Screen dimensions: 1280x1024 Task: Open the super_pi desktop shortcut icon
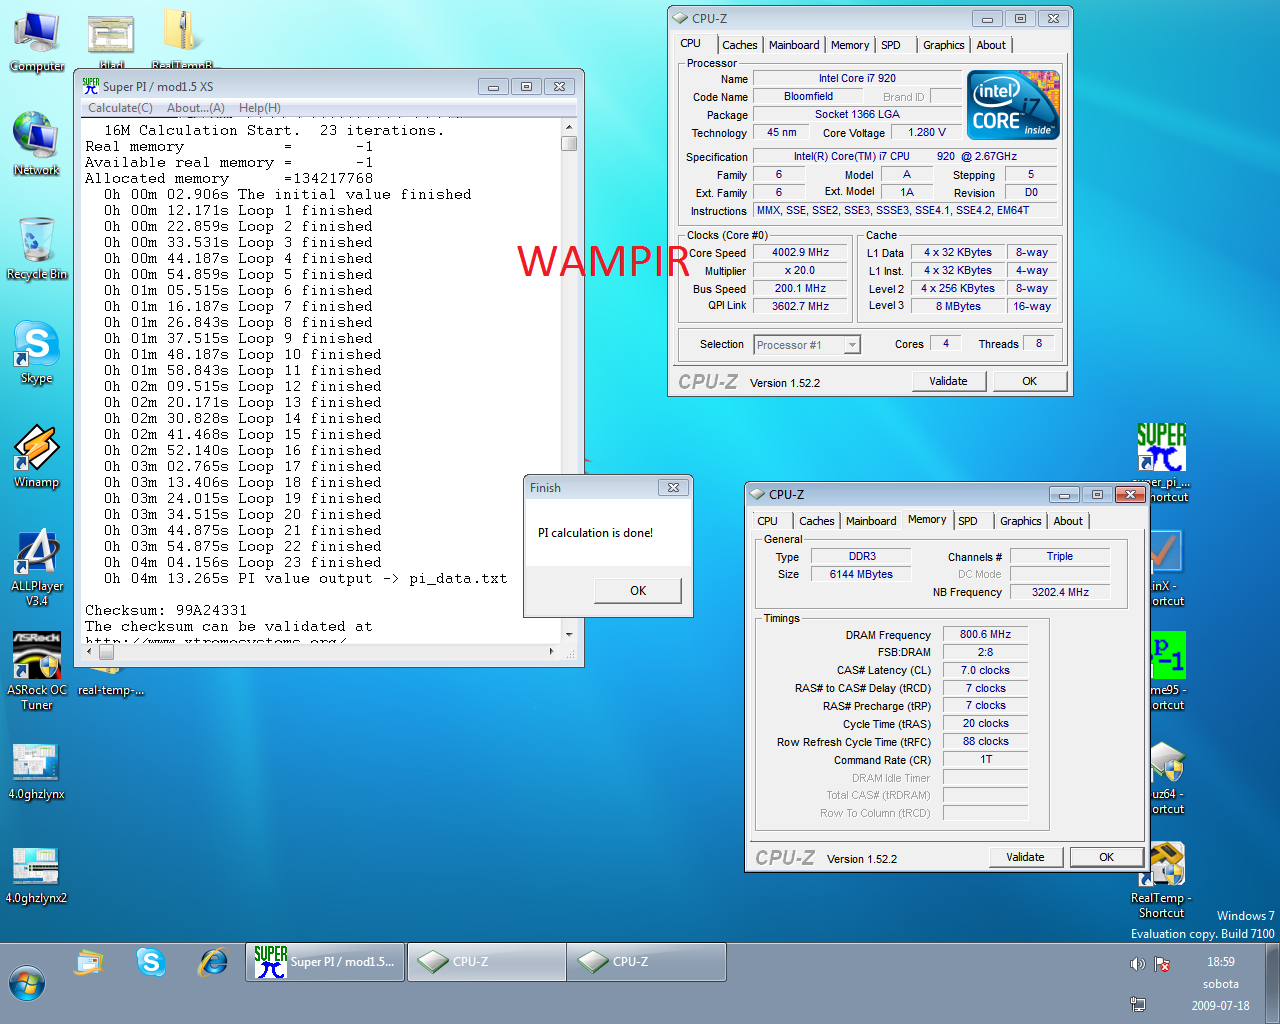tap(1162, 461)
